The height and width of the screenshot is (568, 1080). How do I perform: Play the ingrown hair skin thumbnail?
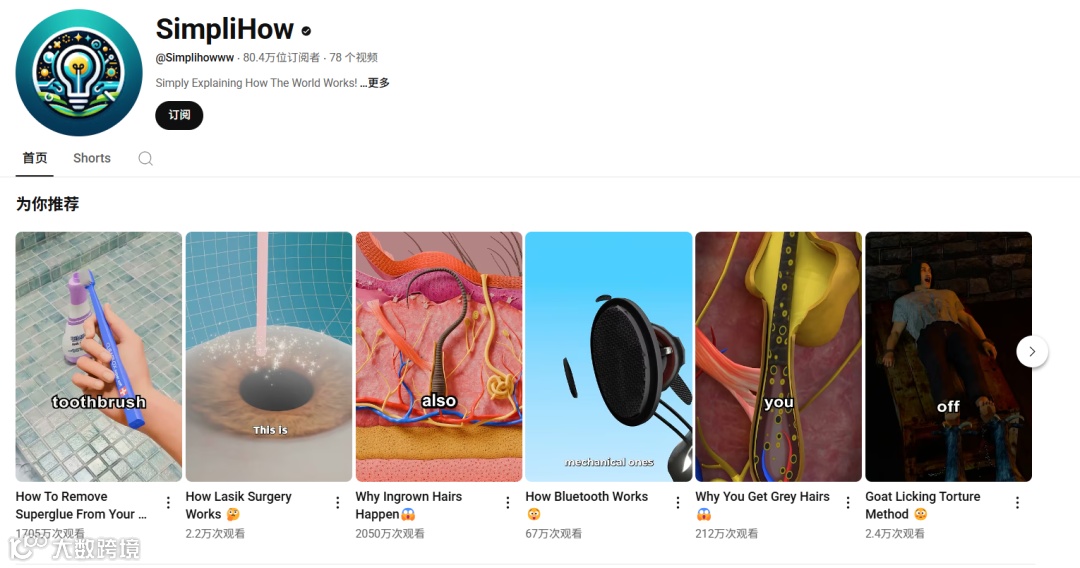[x=439, y=357]
